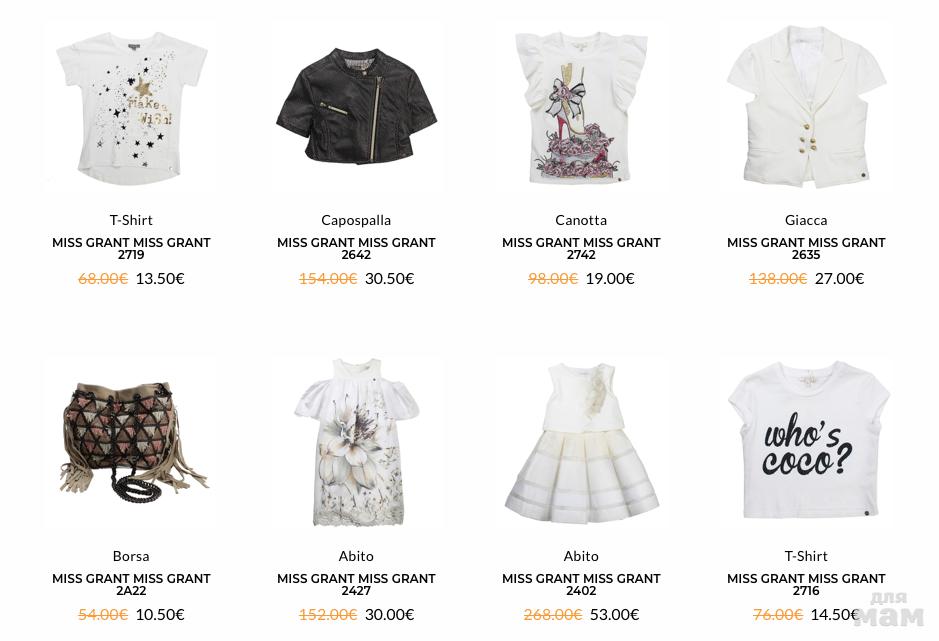The width and height of the screenshot is (939, 641).
Task: Click the MISS GRANT 2716 product title
Action: point(806,584)
